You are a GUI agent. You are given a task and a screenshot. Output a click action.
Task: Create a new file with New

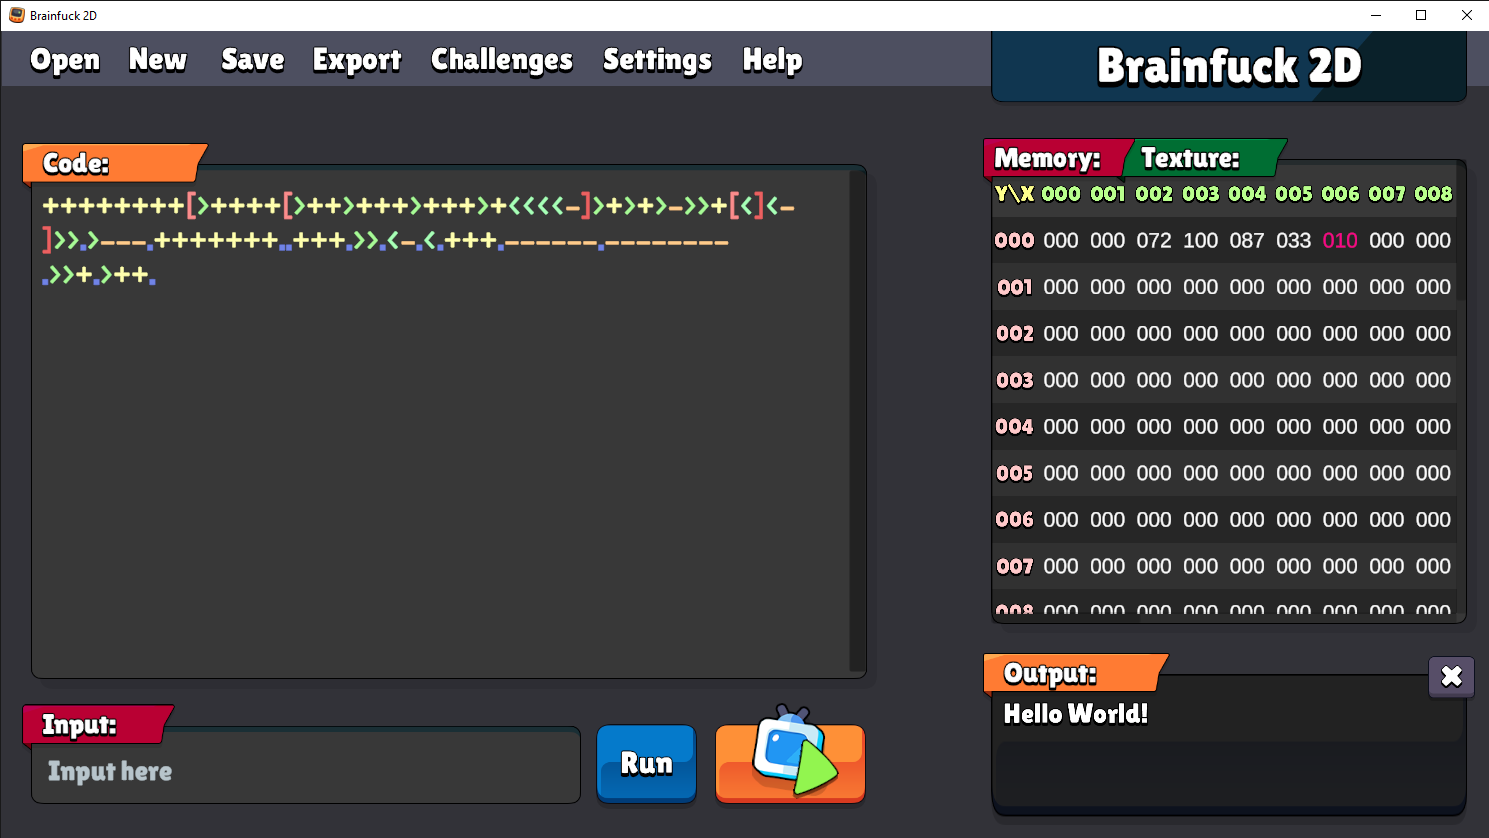point(158,60)
